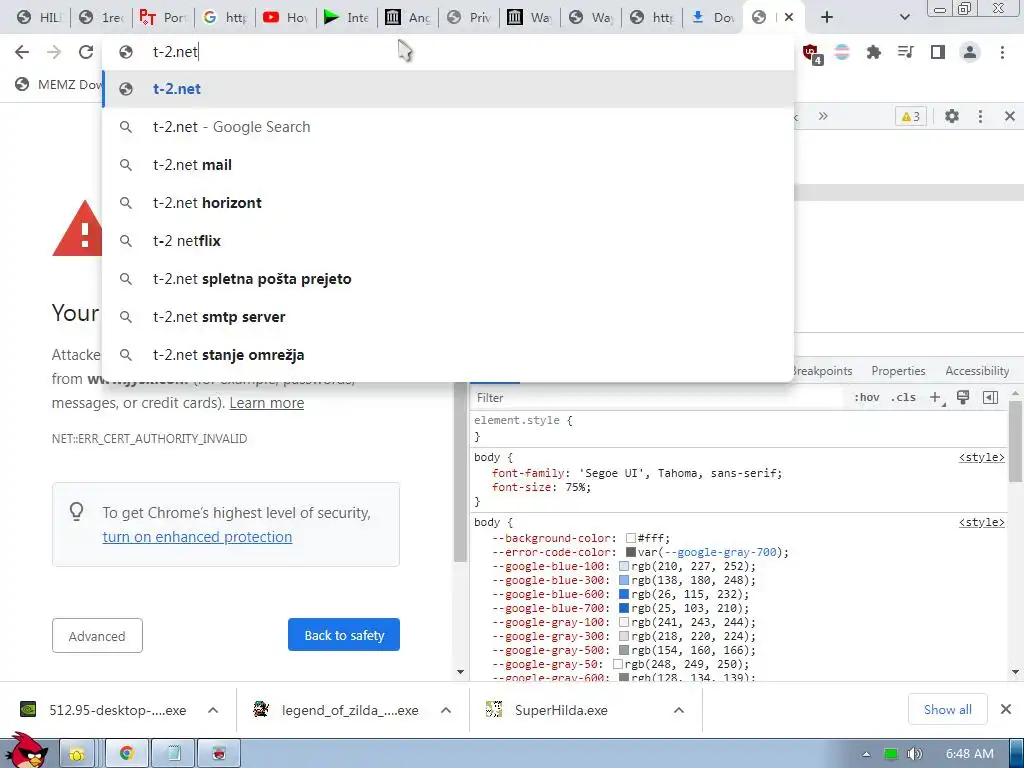Close the downloads bar
Screen dimensions: 1024x768
coord(1006,709)
